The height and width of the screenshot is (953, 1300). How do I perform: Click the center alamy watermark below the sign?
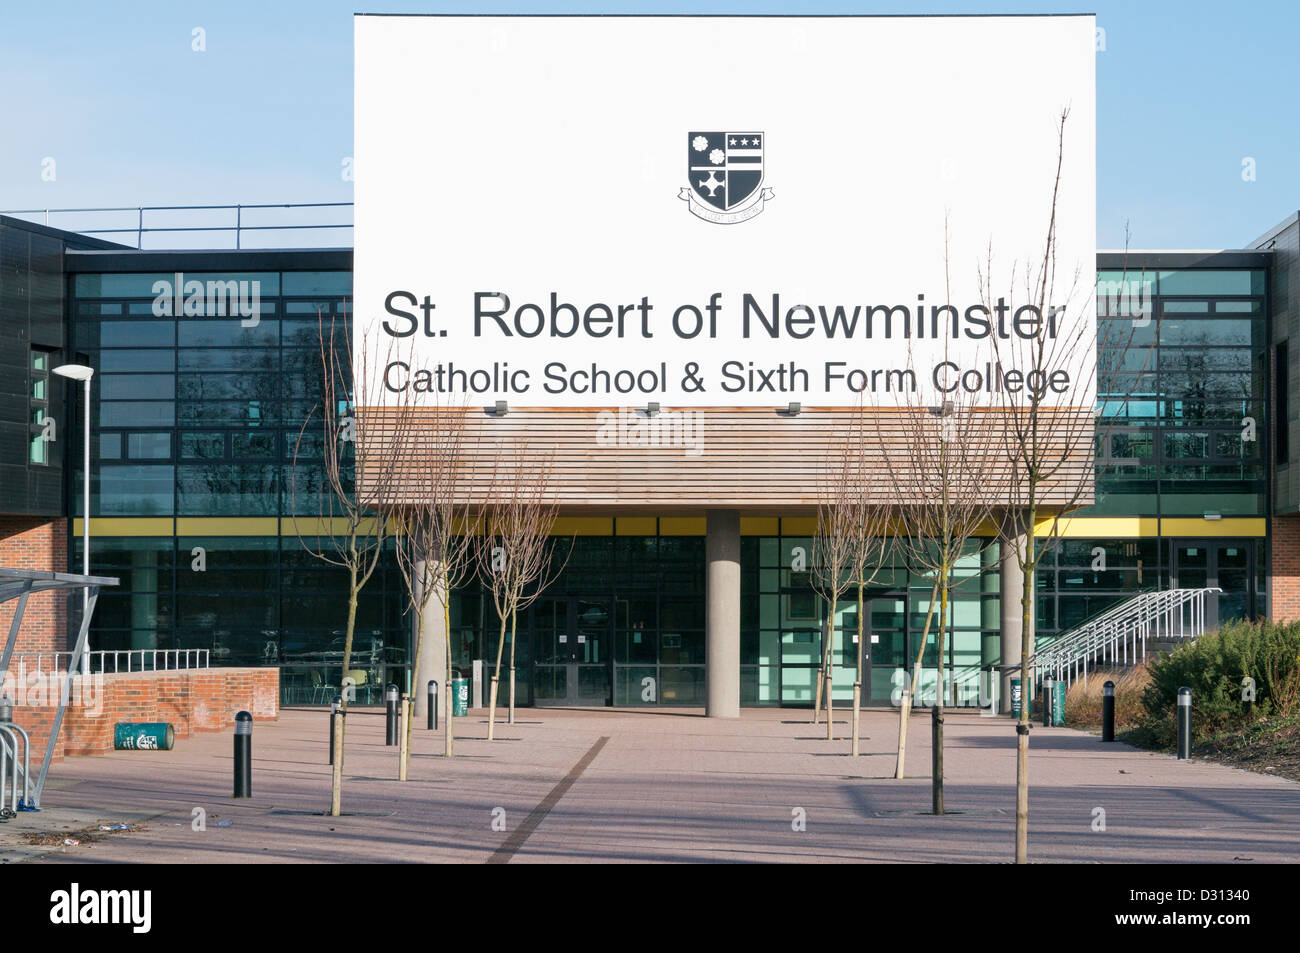point(650,428)
